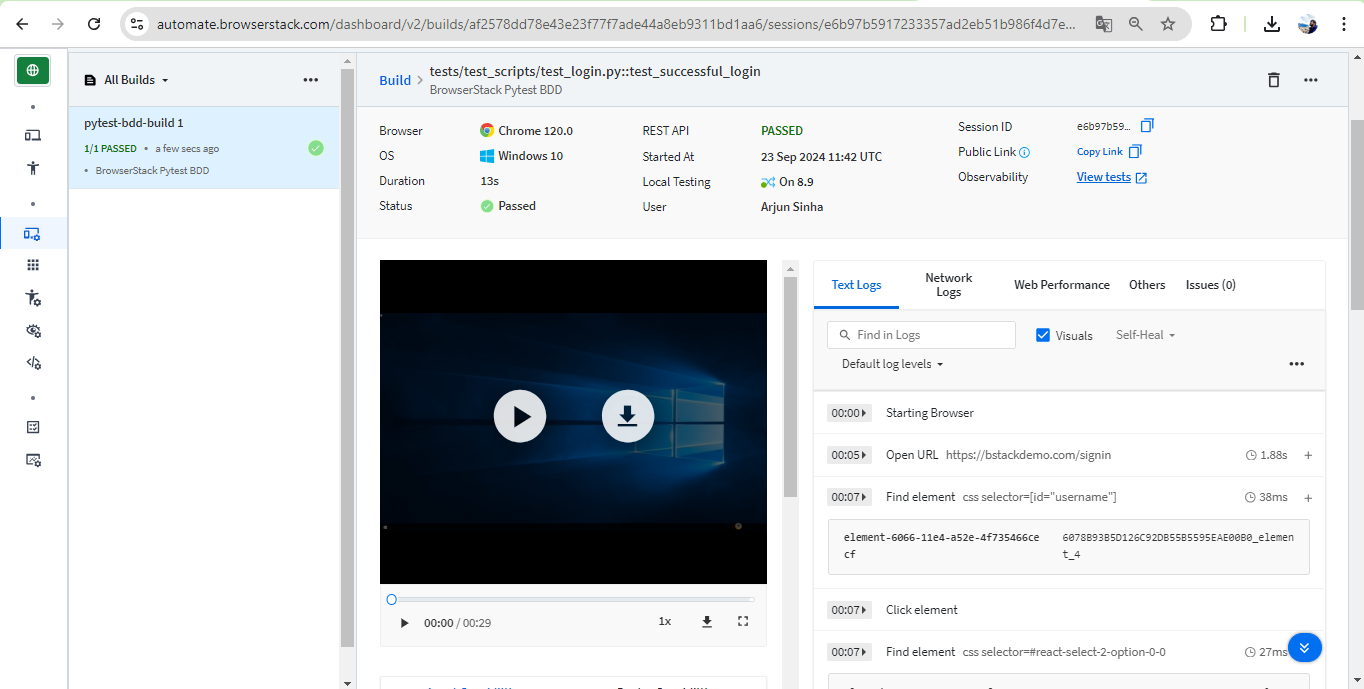Click the browser downloads icon

1271,24
